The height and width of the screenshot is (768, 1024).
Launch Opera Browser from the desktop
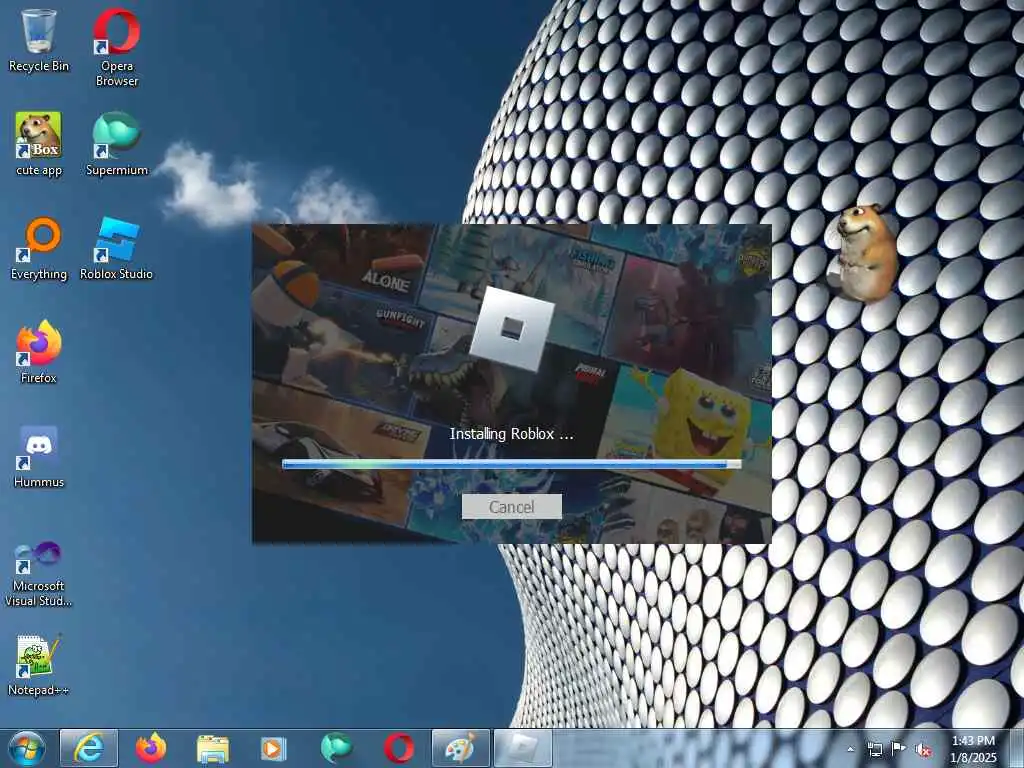[x=117, y=47]
